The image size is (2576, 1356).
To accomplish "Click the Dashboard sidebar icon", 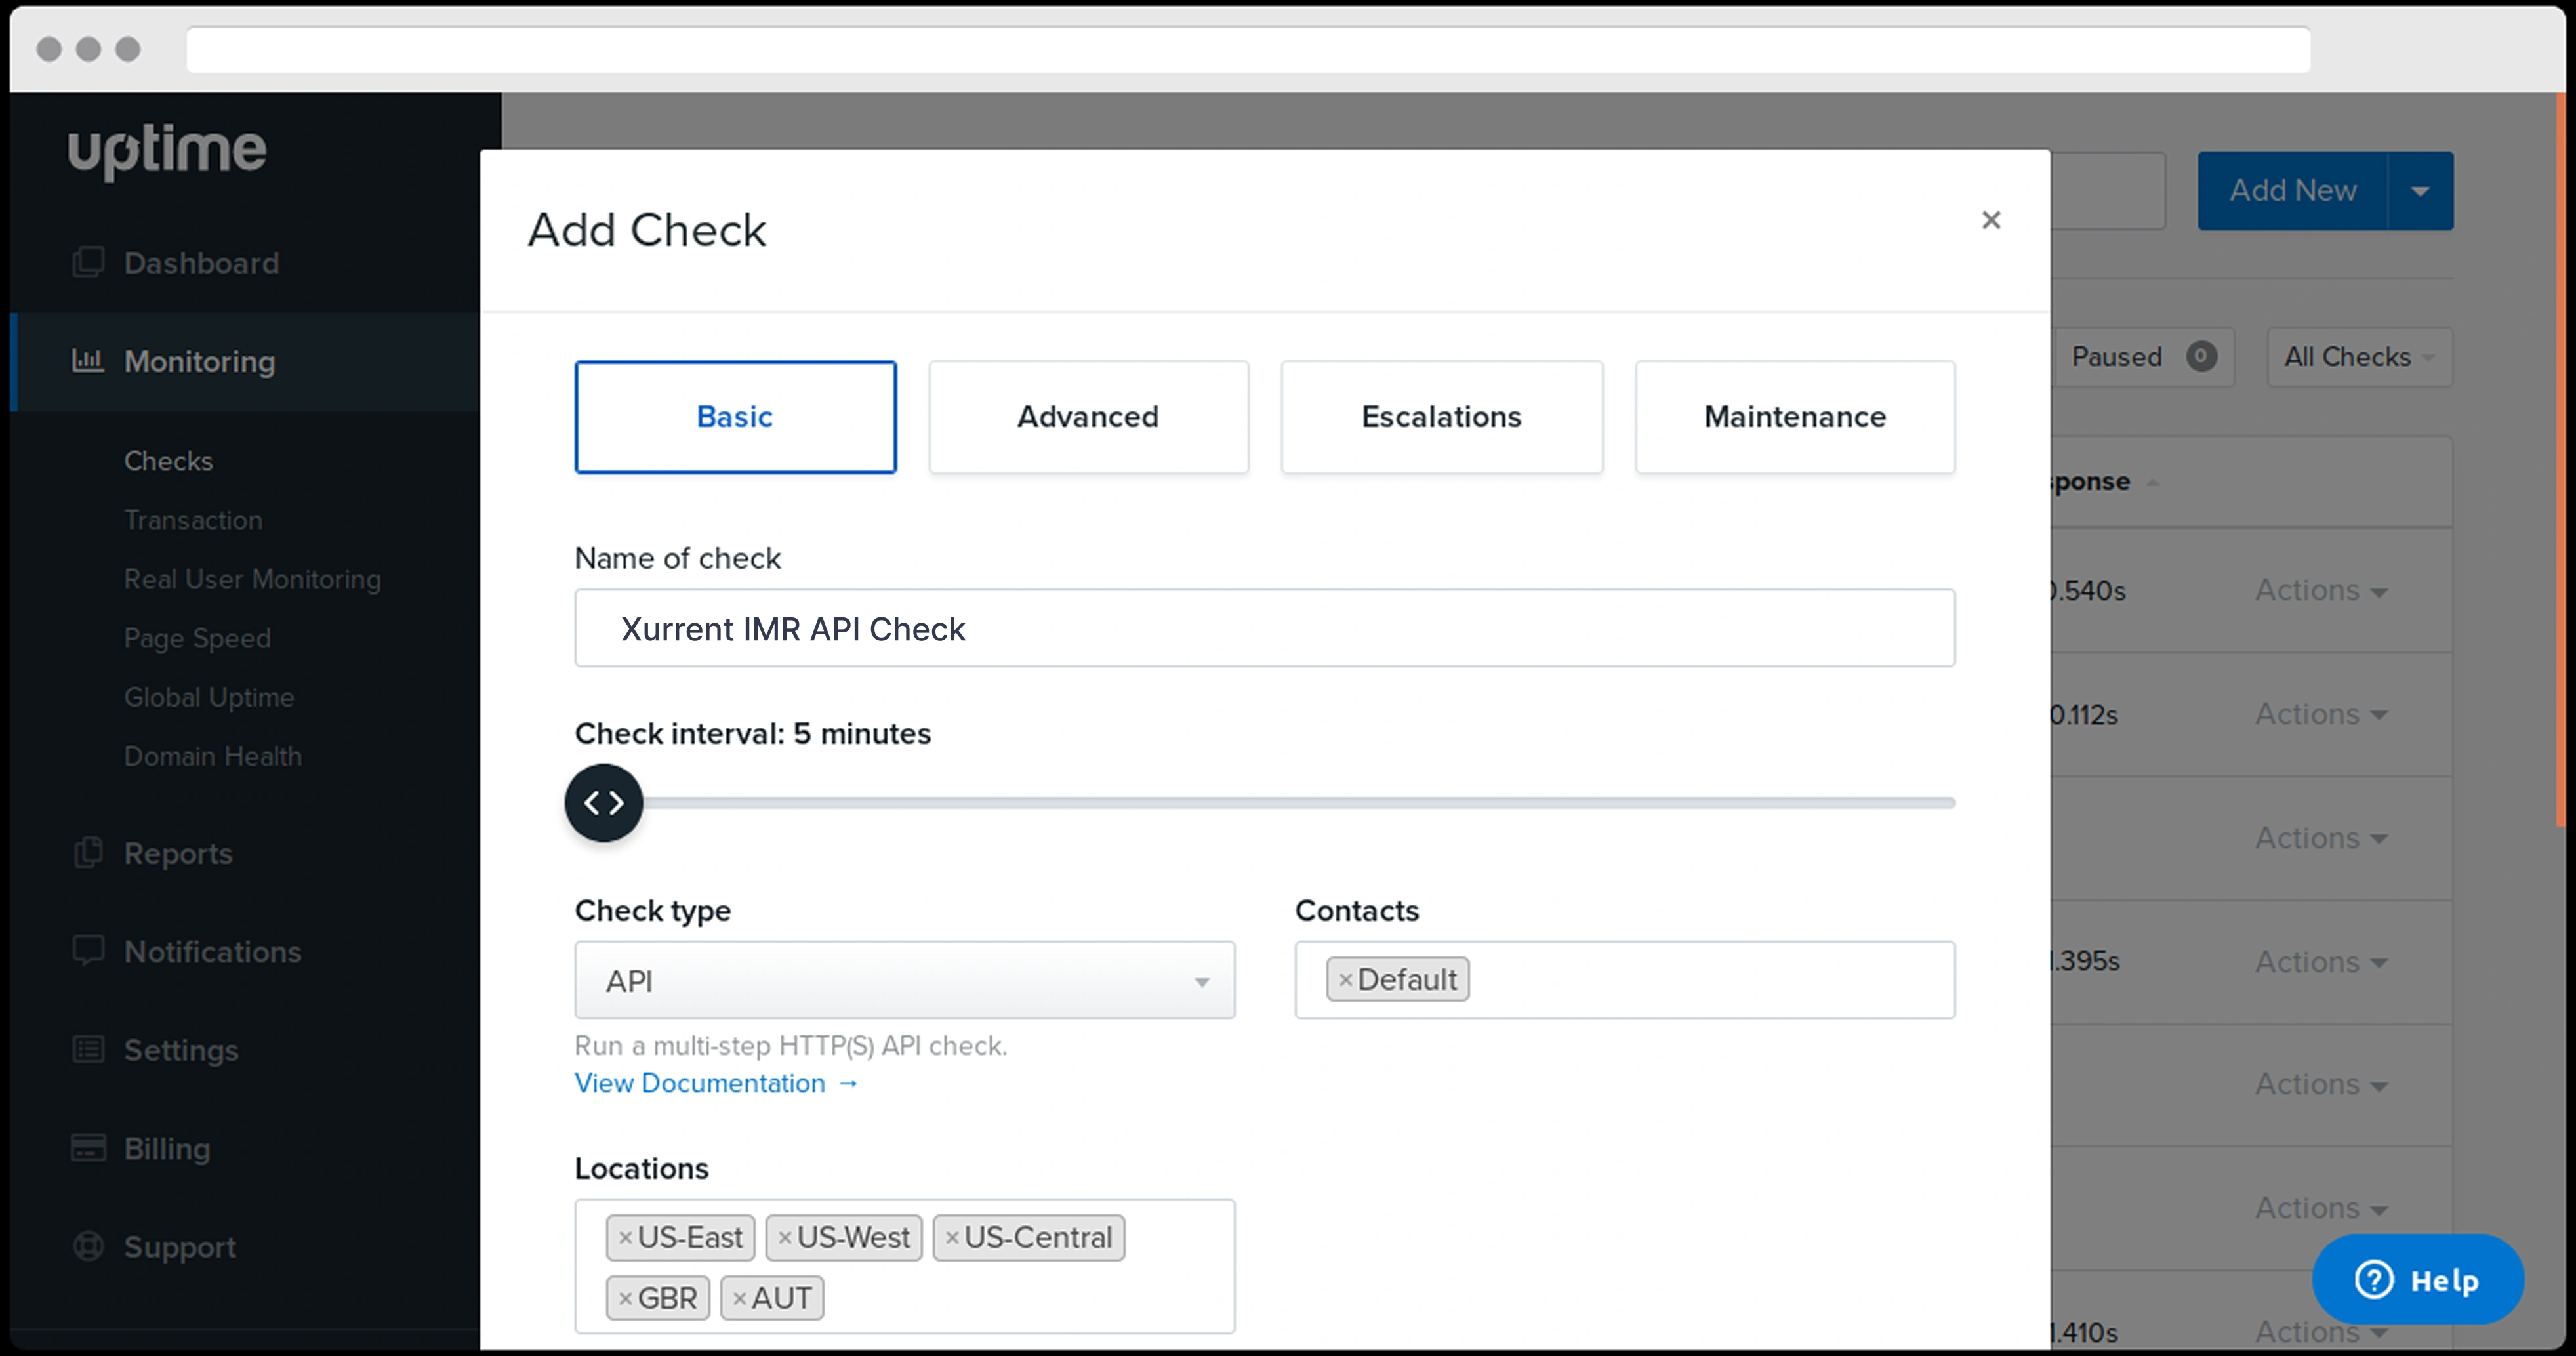I will (x=88, y=263).
